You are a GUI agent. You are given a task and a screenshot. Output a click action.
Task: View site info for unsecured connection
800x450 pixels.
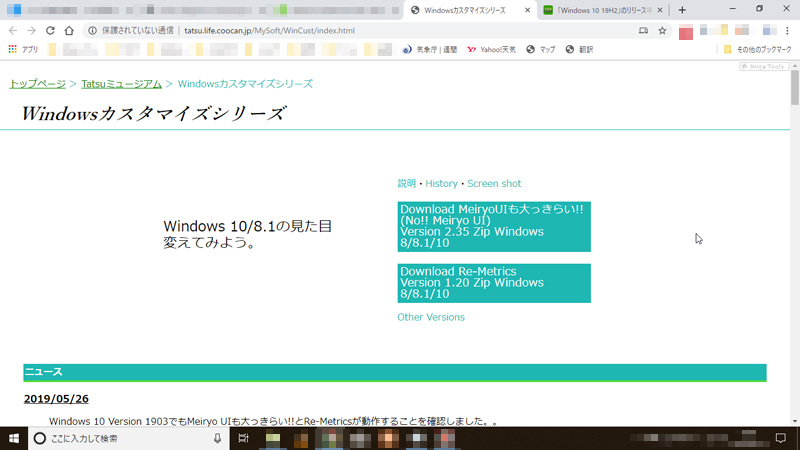pos(92,31)
